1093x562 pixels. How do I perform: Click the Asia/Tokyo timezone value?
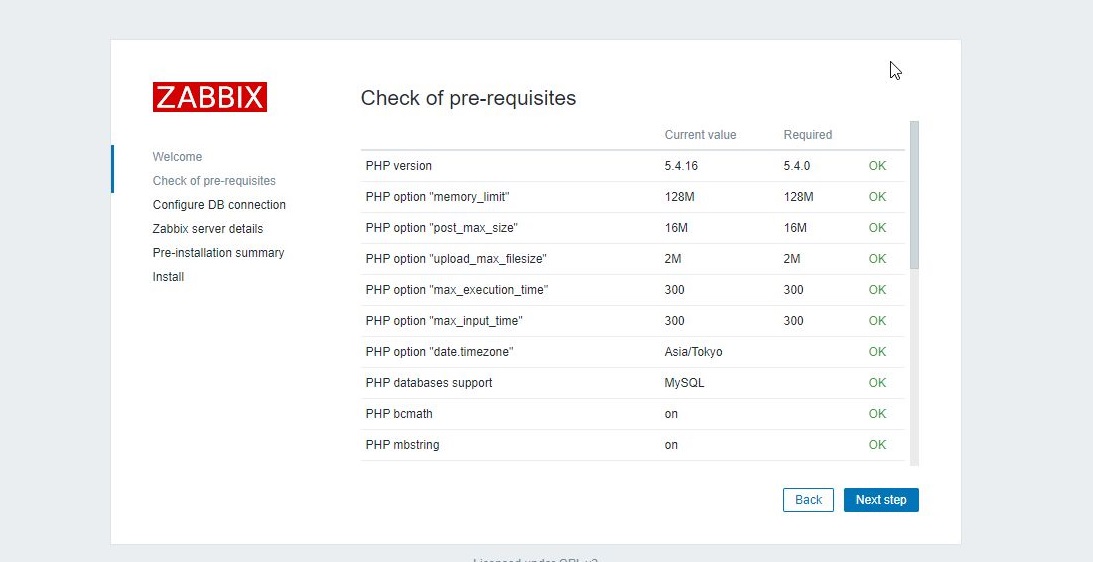click(694, 352)
